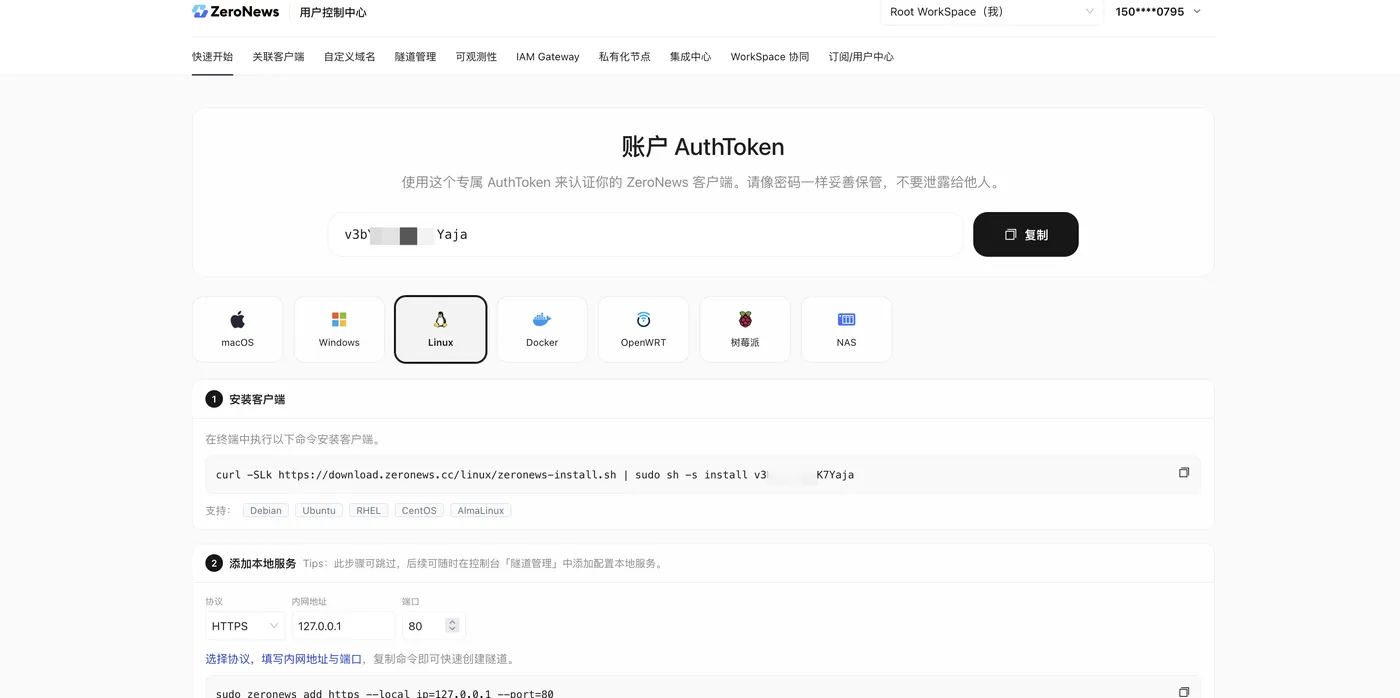Select the 树莓派 platform card
The height and width of the screenshot is (698, 1400).
[x=745, y=329]
